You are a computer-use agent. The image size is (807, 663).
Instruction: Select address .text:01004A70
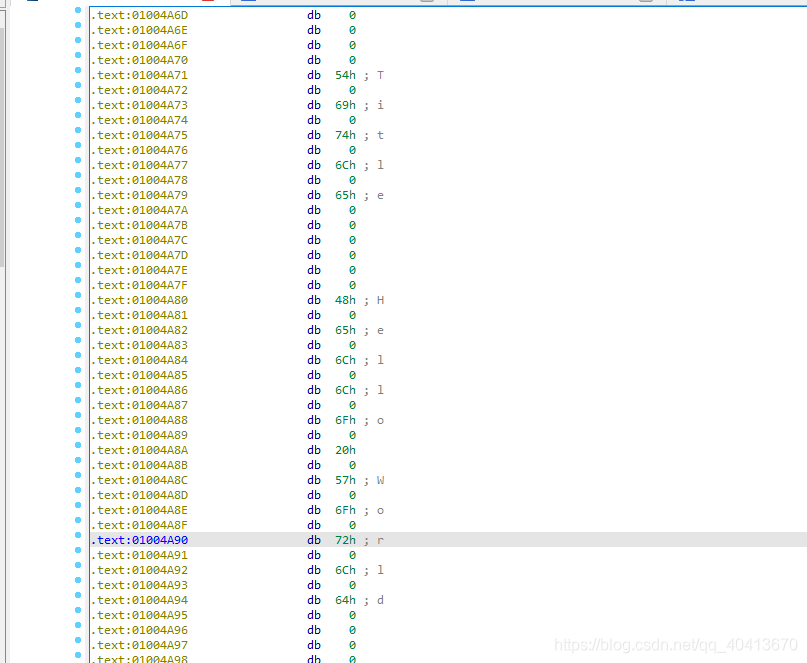[139, 60]
